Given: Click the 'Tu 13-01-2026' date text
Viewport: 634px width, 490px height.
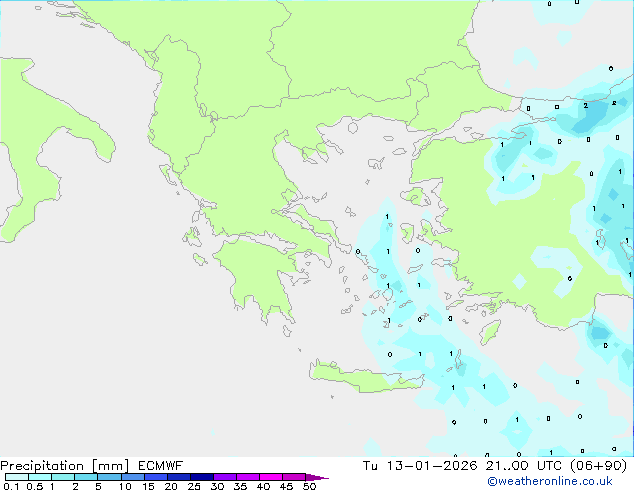Looking at the screenshot, I should [420, 466].
